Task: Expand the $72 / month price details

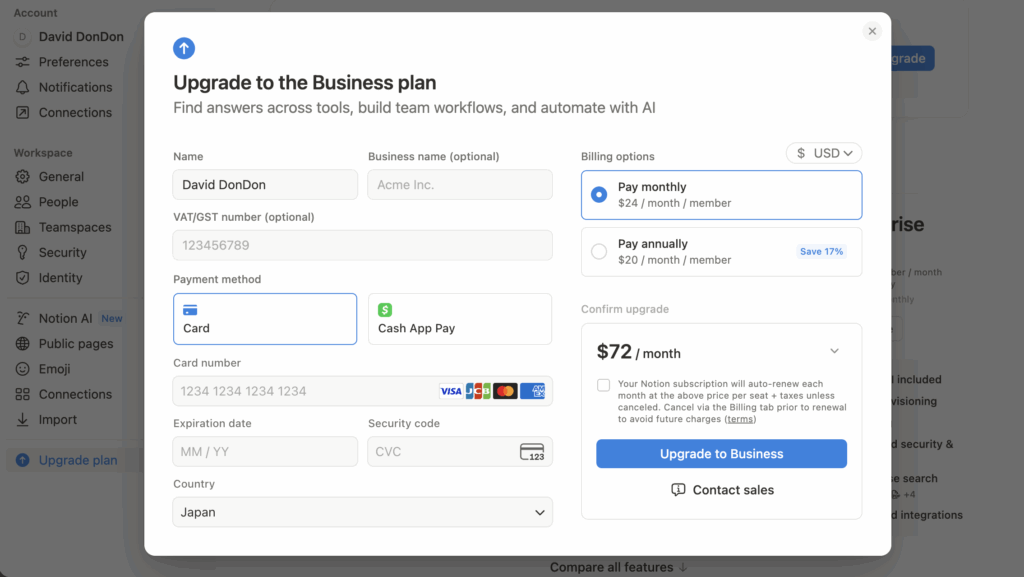Action: click(834, 352)
